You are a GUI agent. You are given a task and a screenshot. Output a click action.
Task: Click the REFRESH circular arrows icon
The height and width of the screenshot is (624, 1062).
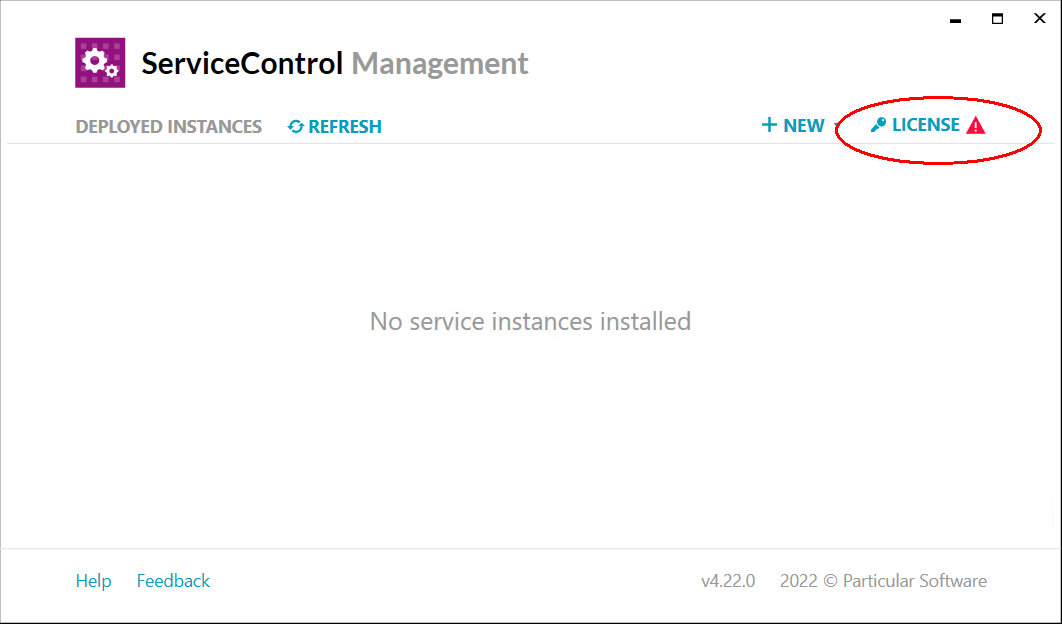(295, 127)
